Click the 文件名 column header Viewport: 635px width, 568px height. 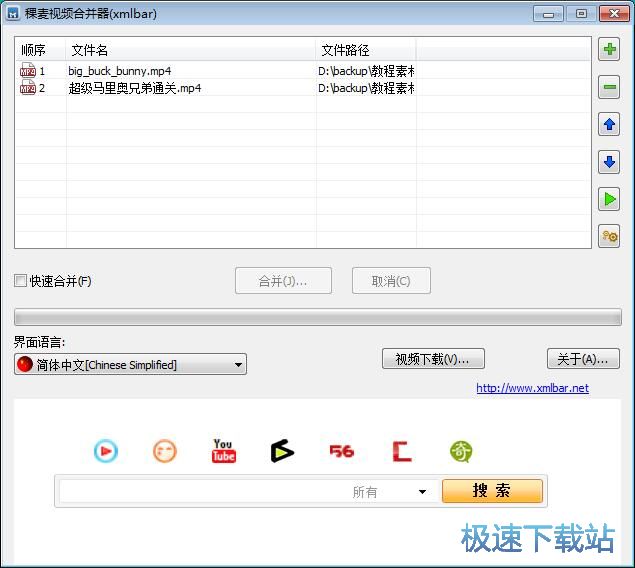190,50
